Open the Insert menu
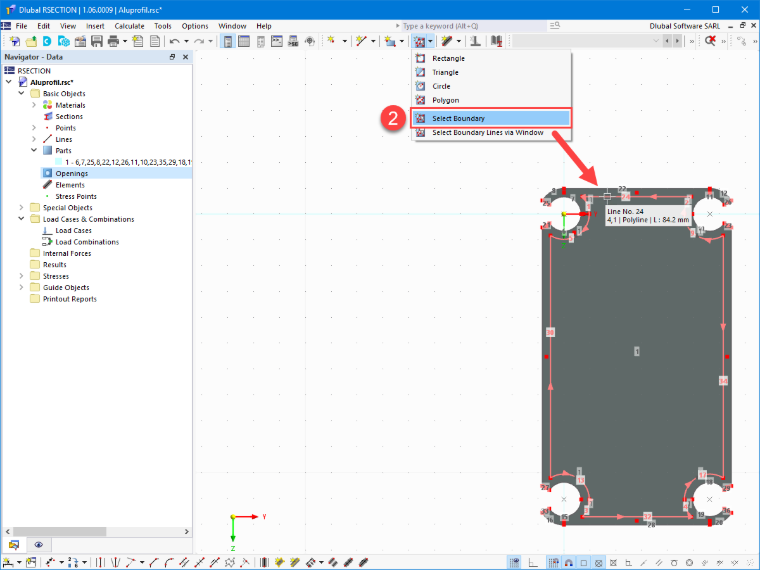Screen dimensions: 760x570 tap(95, 26)
